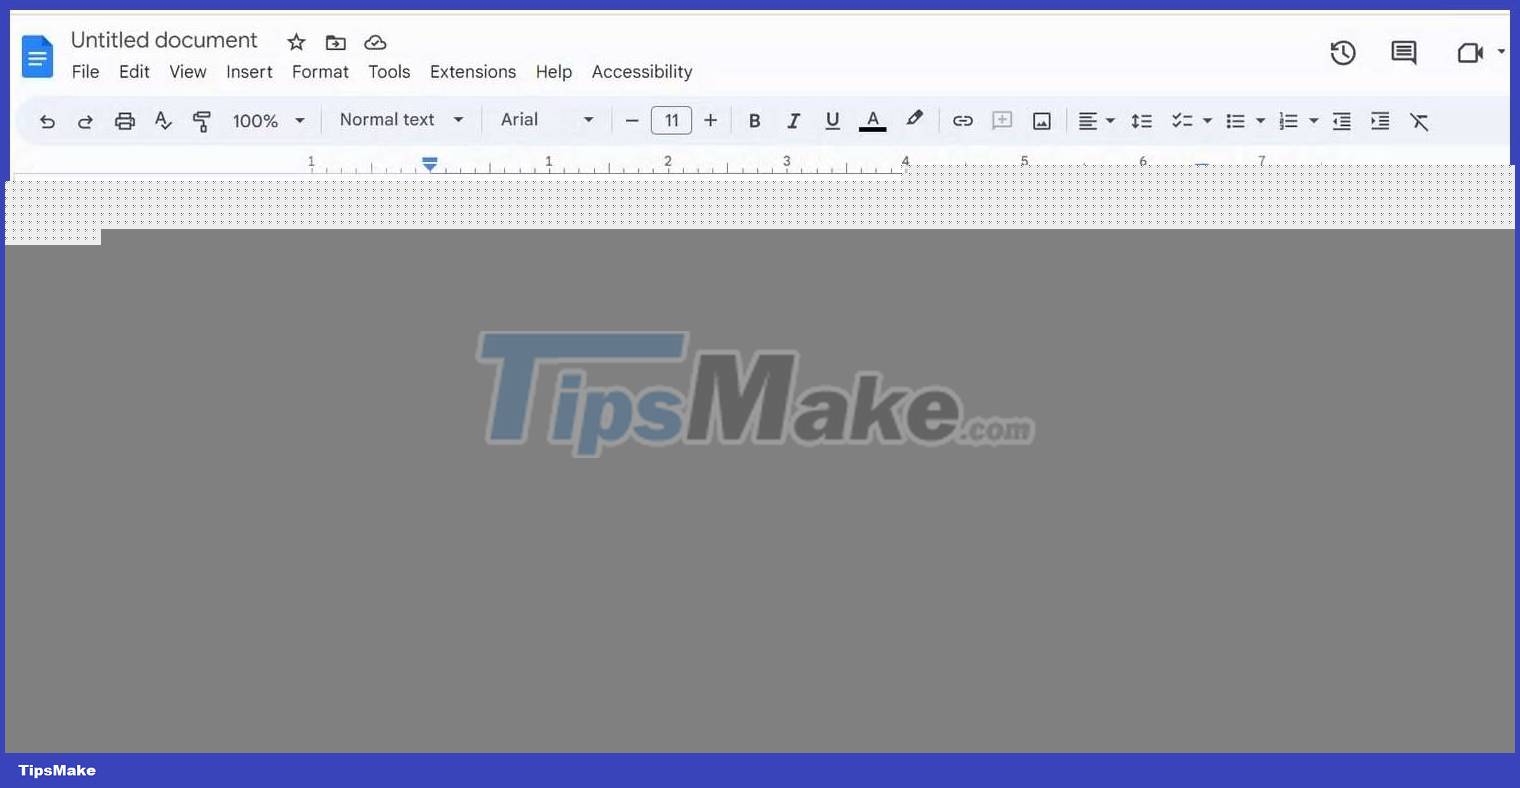Insert a link
Screen dimensions: 1520x788
pos(962,120)
